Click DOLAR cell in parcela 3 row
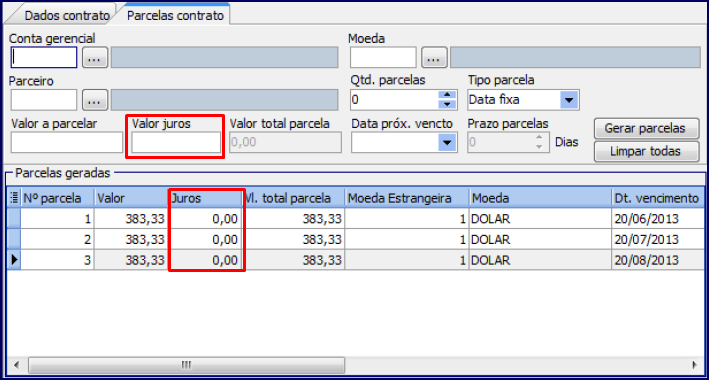 (540, 260)
